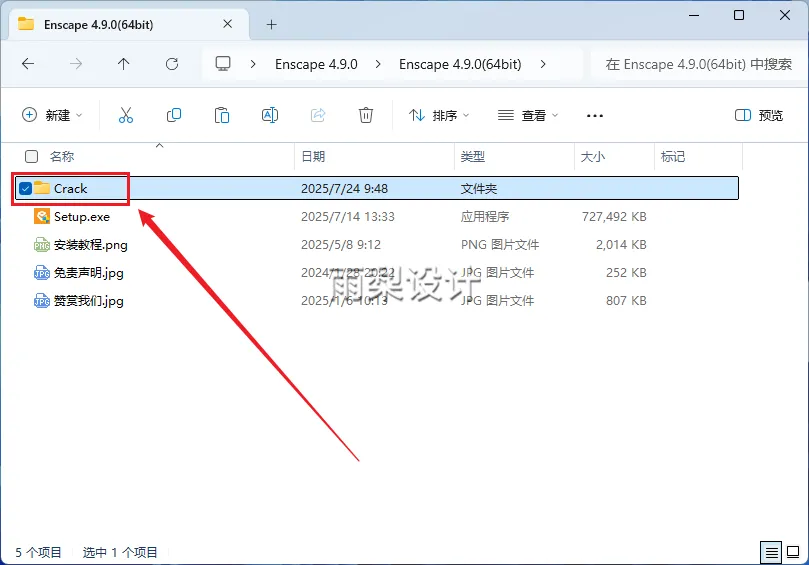Select the 赞赏我们.jpg file name

(x=89, y=300)
